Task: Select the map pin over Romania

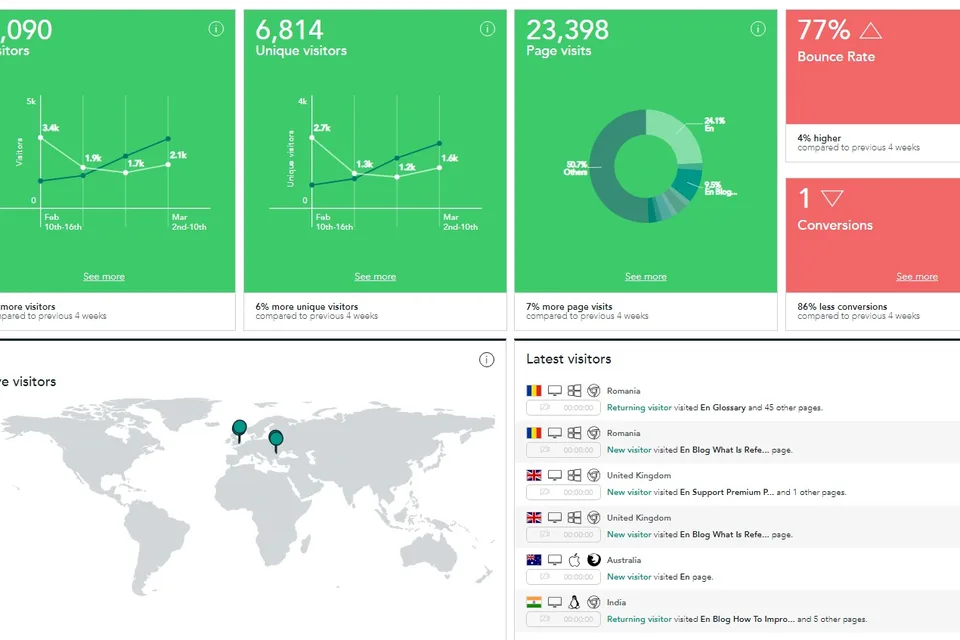Action: [276, 441]
